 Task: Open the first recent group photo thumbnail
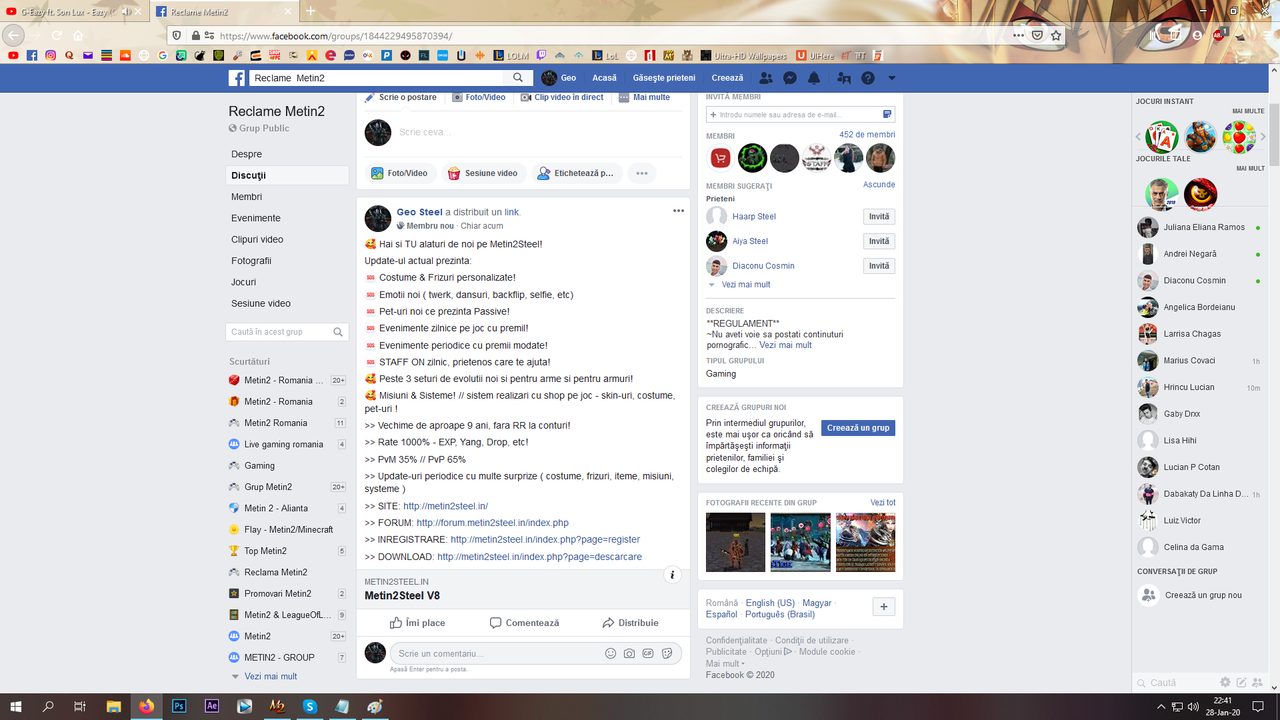point(735,542)
